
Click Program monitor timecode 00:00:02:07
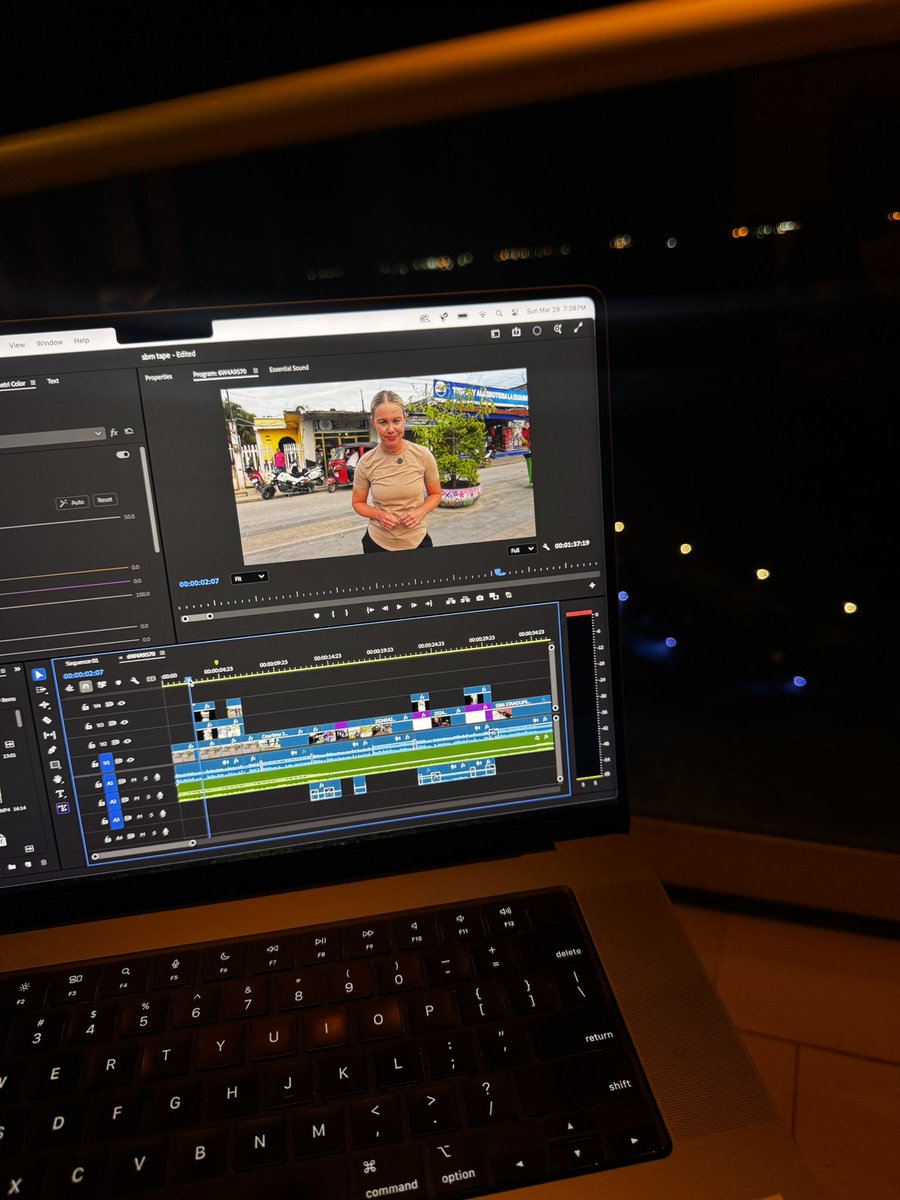click(199, 582)
